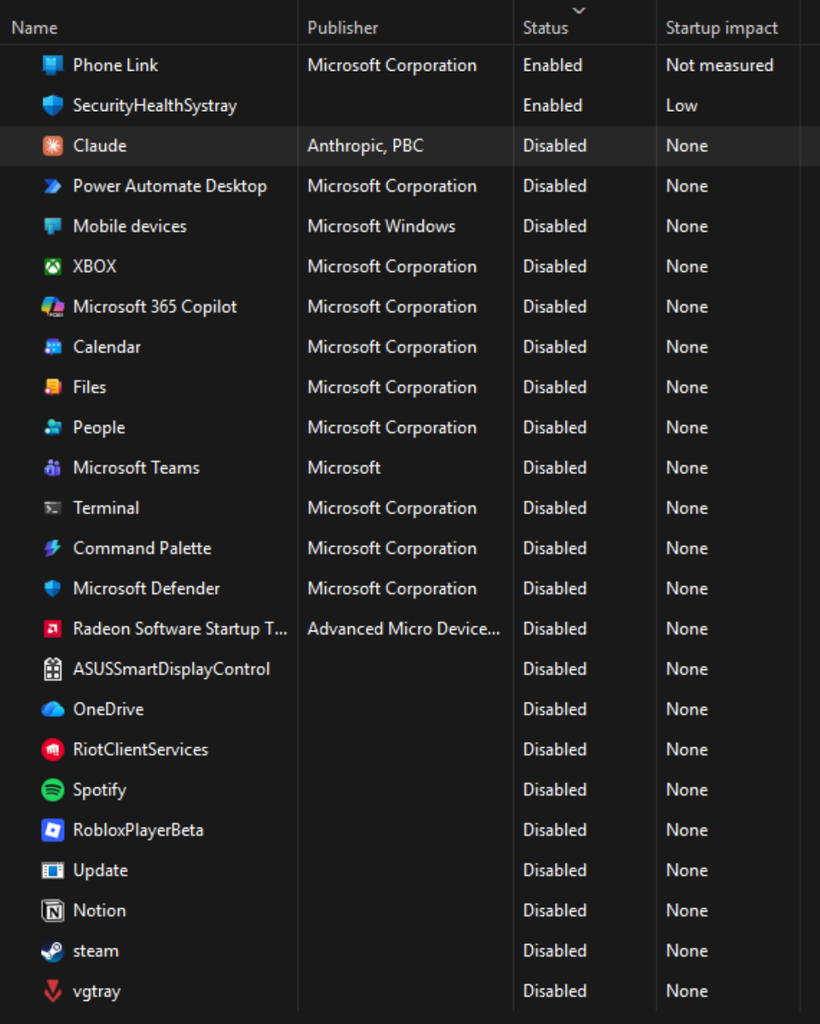Click the RobloxPlayerBeta icon
Screen dimensions: 820x1024
tap(53, 830)
